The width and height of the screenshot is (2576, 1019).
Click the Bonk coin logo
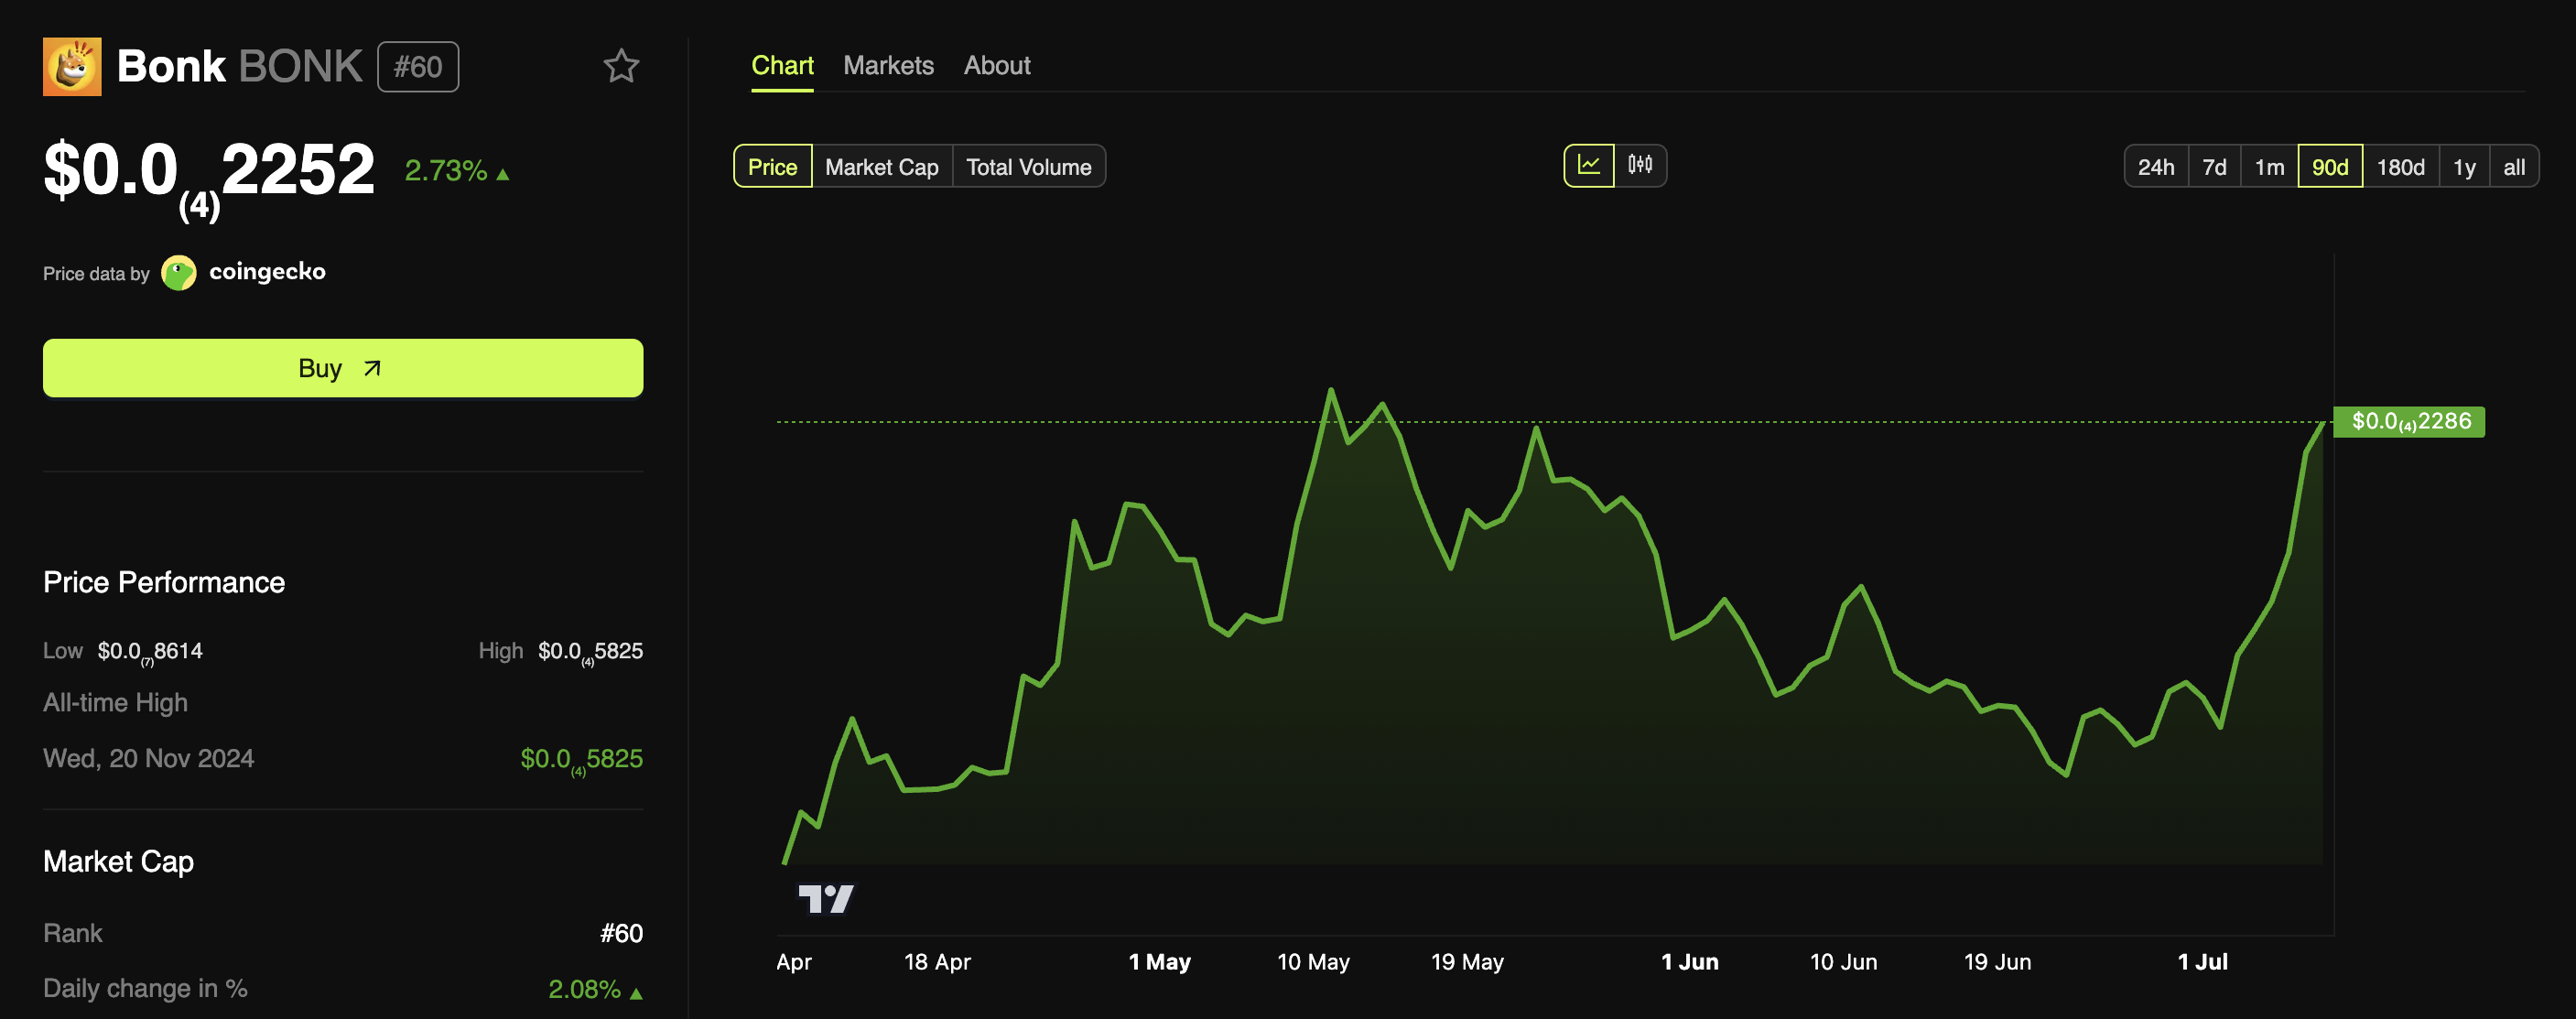point(72,67)
